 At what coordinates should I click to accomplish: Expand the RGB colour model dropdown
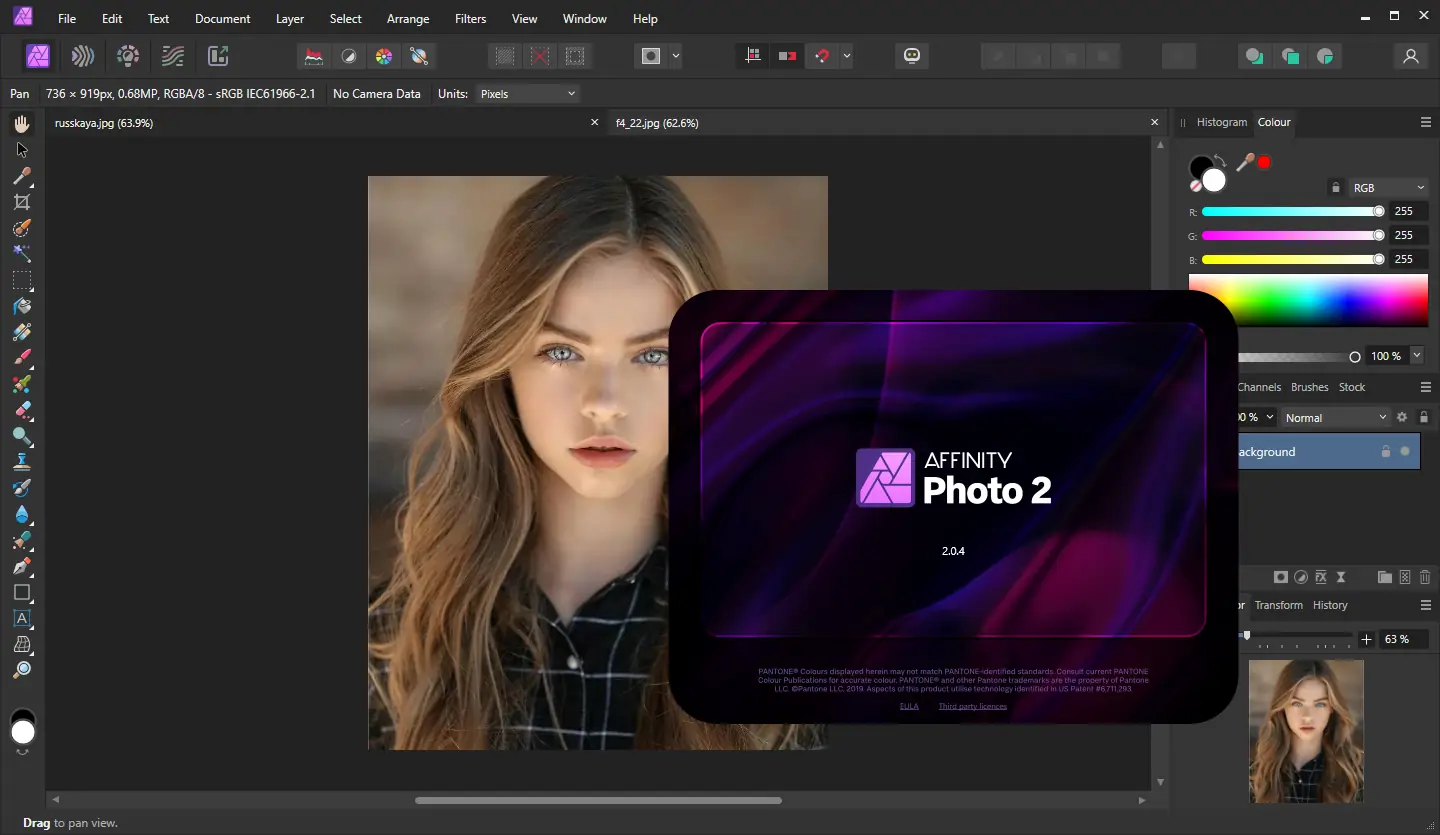(x=1388, y=188)
